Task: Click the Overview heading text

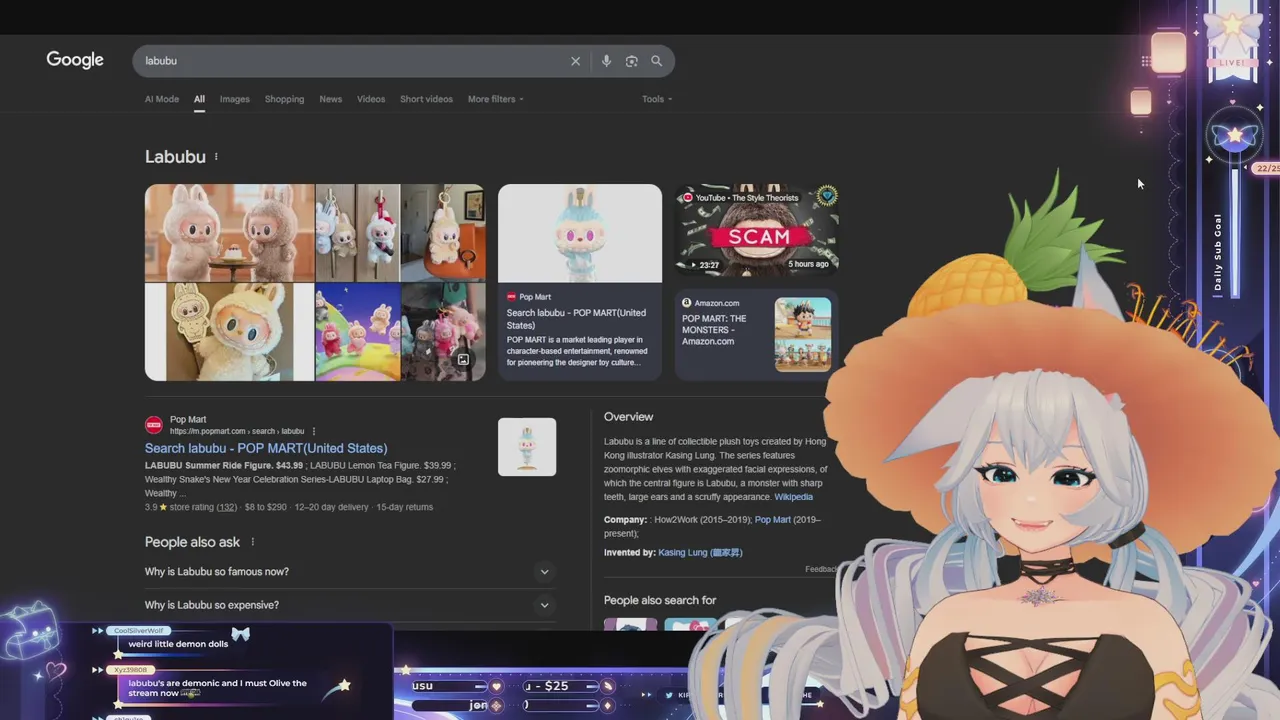Action: [628, 417]
